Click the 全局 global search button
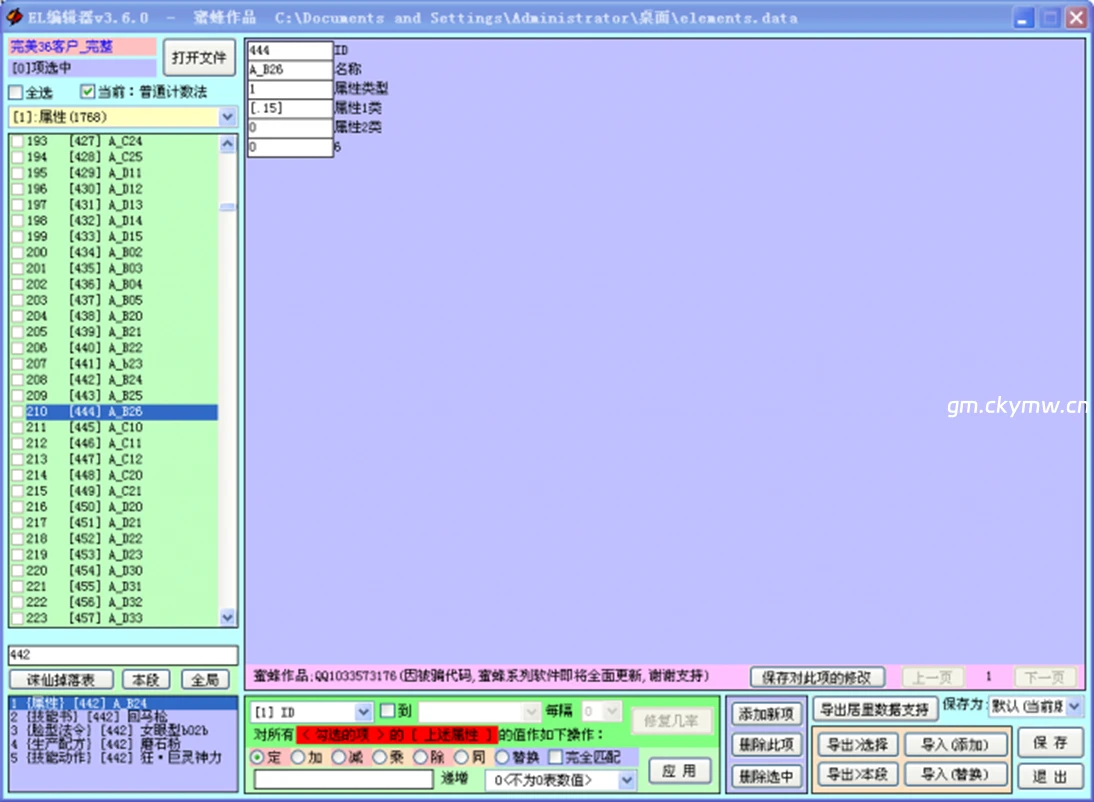 click(x=205, y=680)
